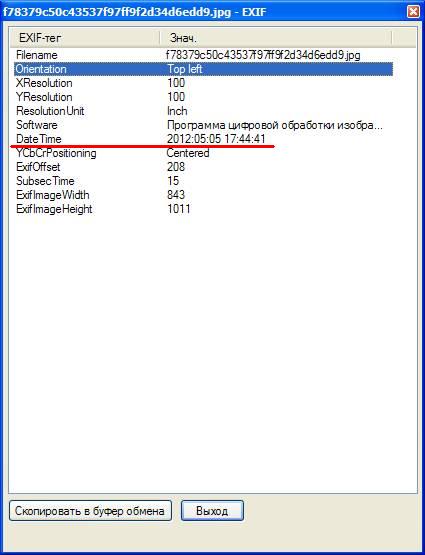Click the 'Знач.' column header

tap(276, 38)
